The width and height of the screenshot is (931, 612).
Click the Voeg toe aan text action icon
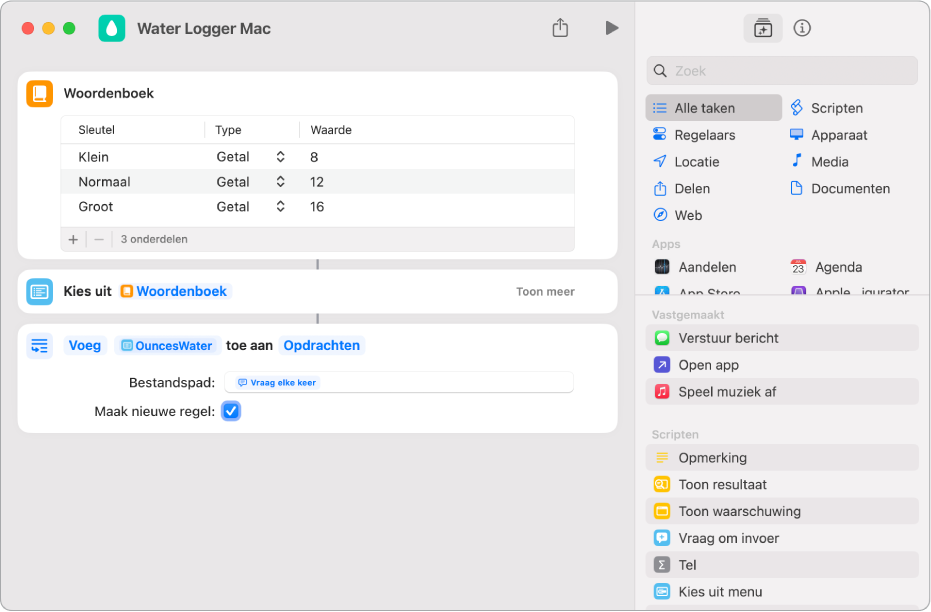pos(40,345)
